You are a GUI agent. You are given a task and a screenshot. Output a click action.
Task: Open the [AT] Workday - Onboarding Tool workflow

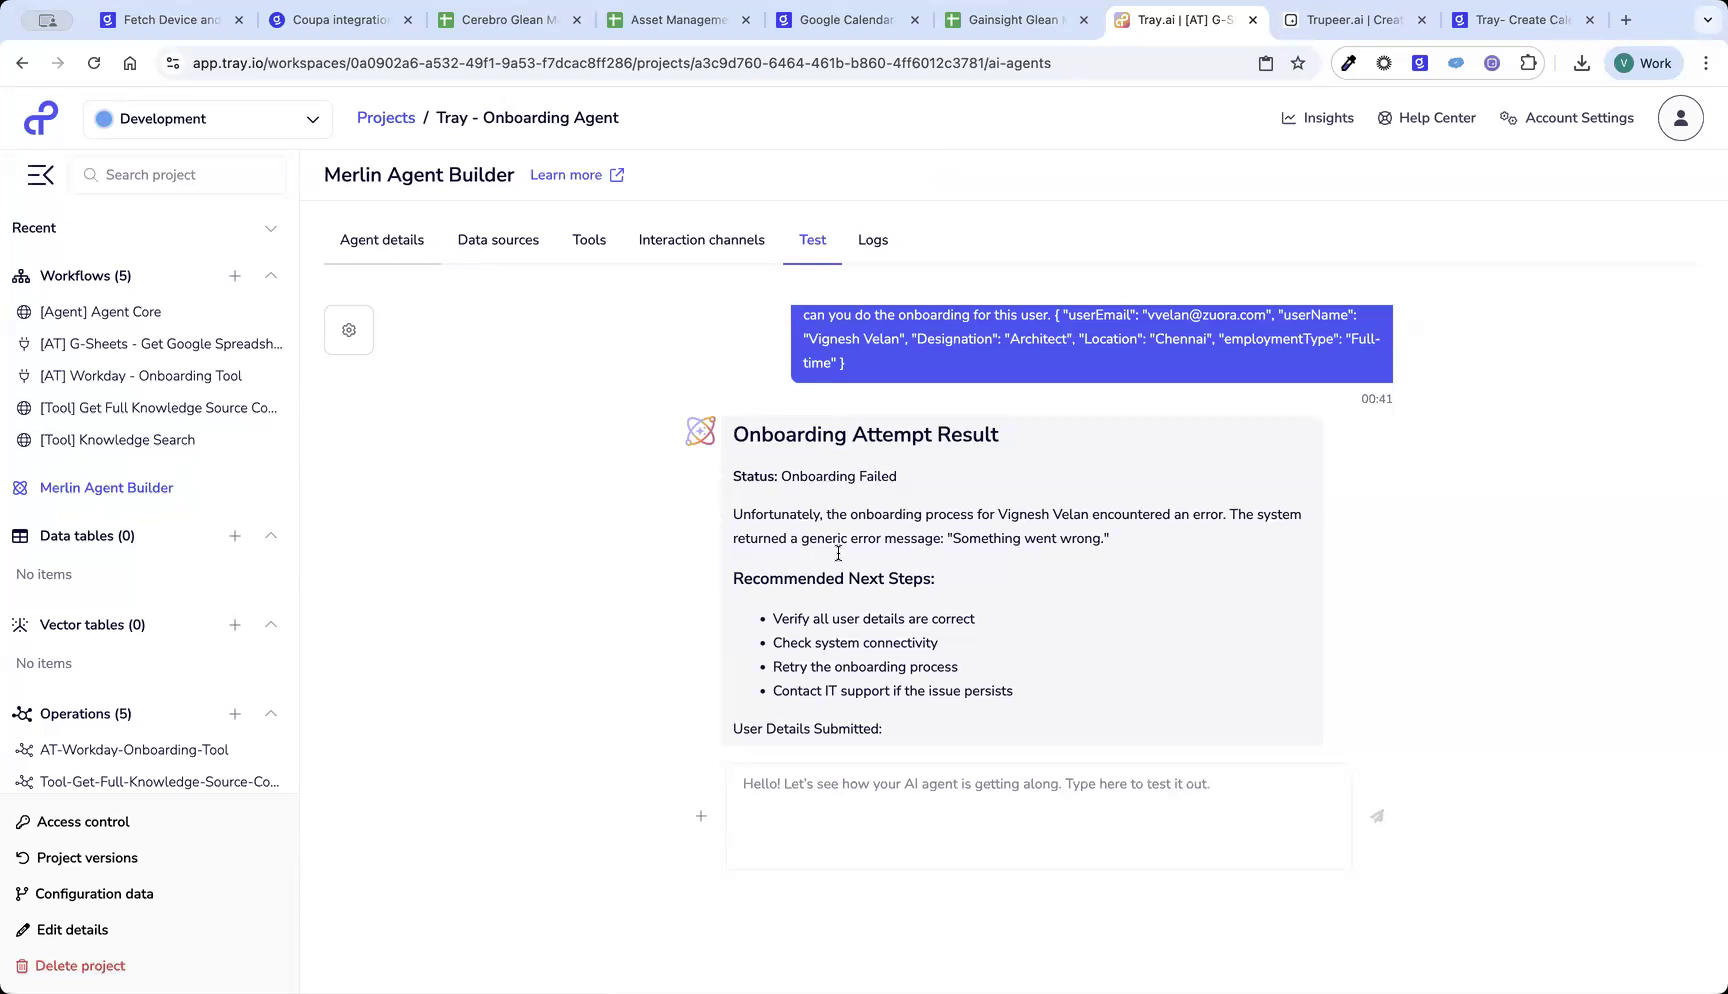(141, 376)
